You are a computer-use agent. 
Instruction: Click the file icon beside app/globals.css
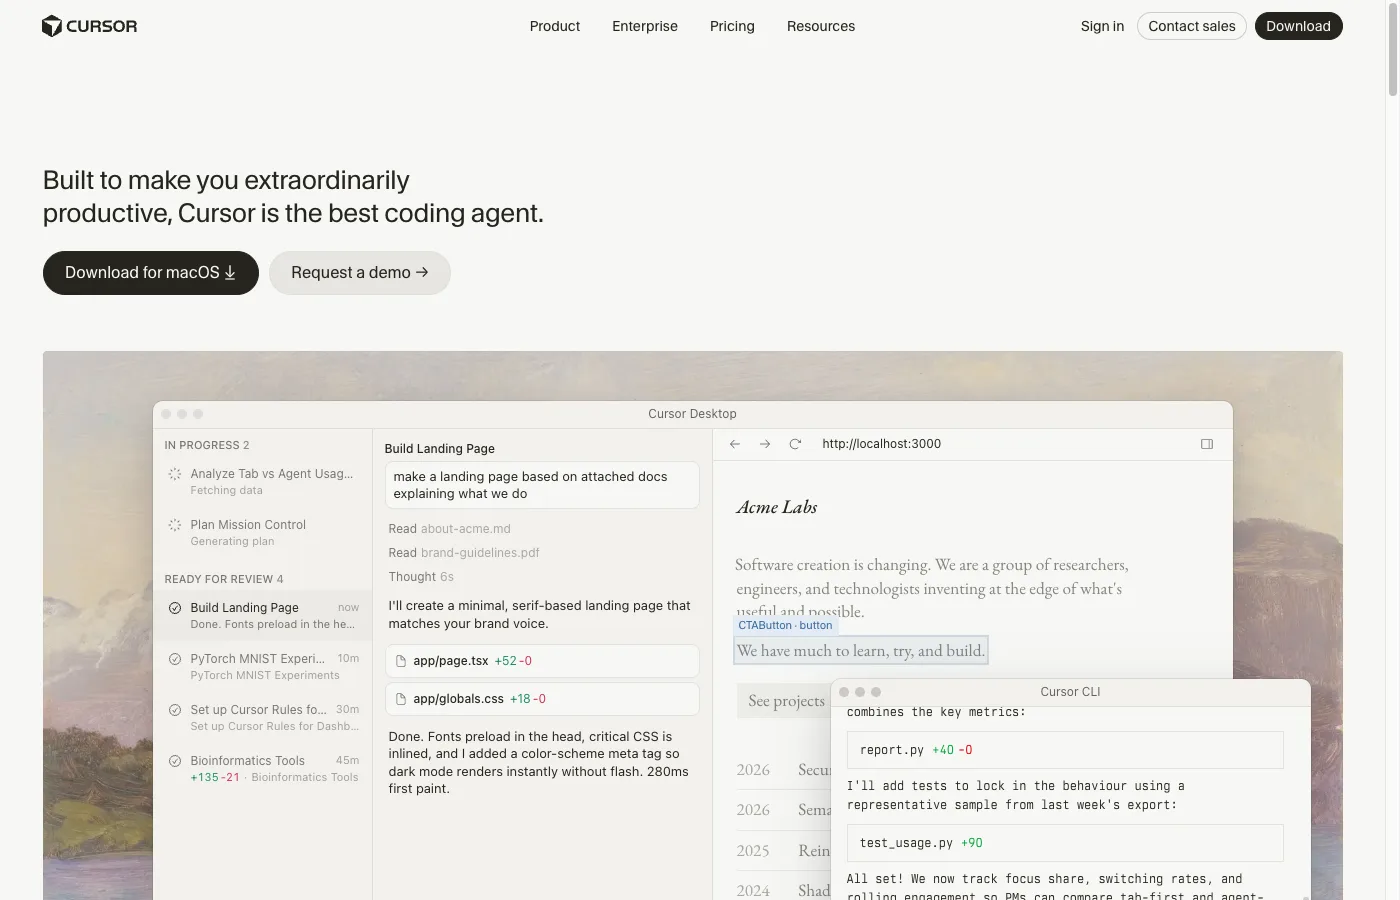click(401, 699)
